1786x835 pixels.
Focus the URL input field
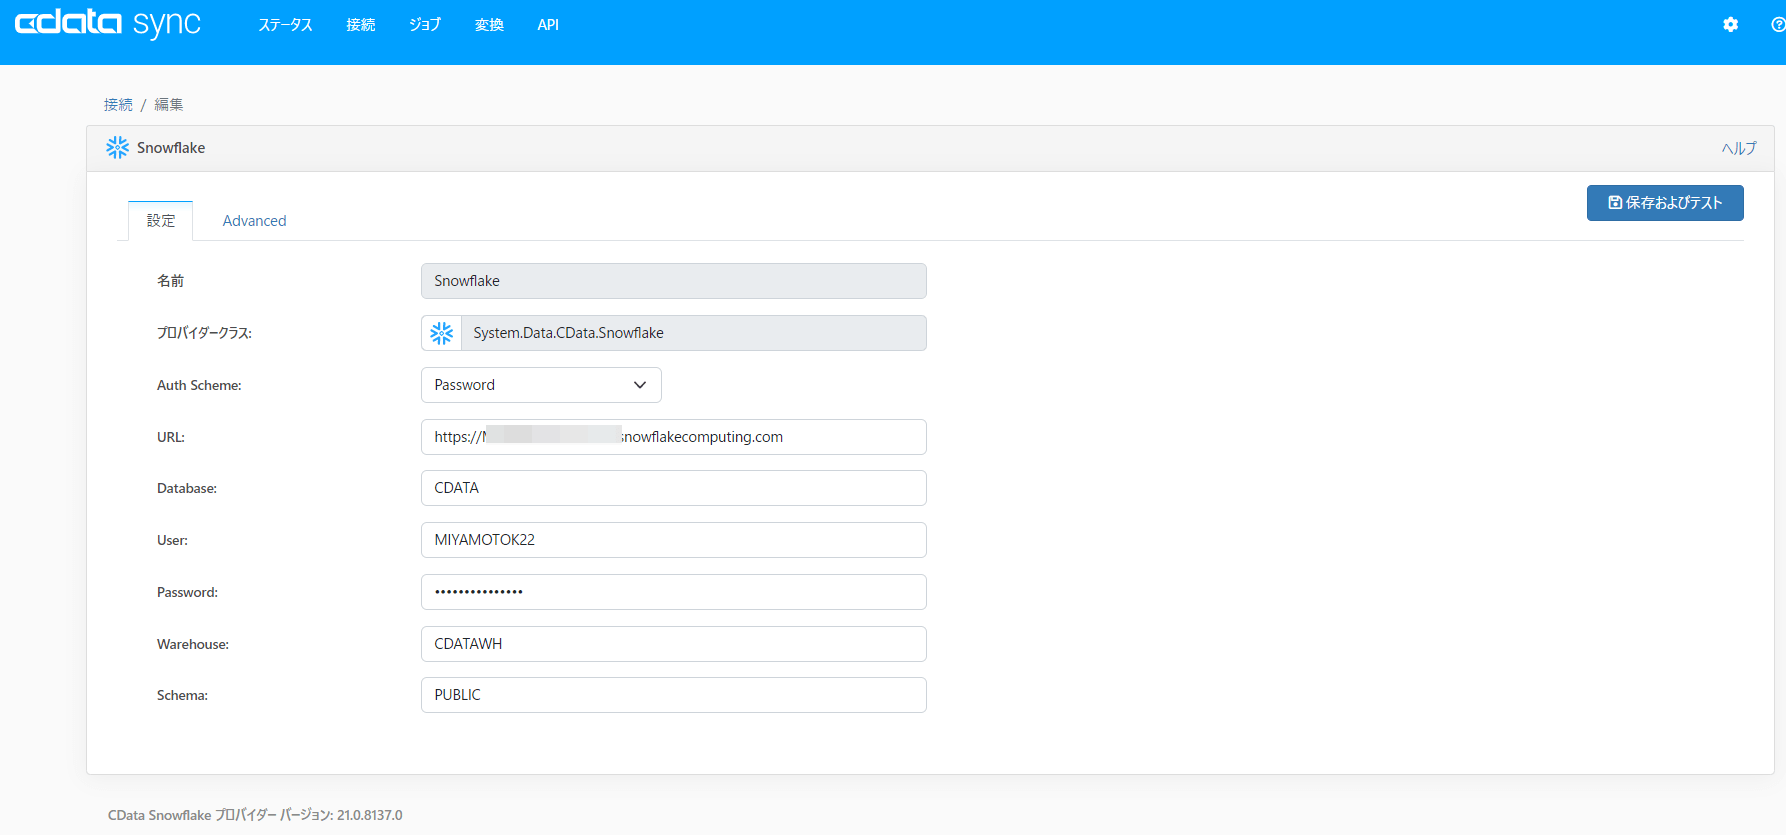[x=674, y=437]
